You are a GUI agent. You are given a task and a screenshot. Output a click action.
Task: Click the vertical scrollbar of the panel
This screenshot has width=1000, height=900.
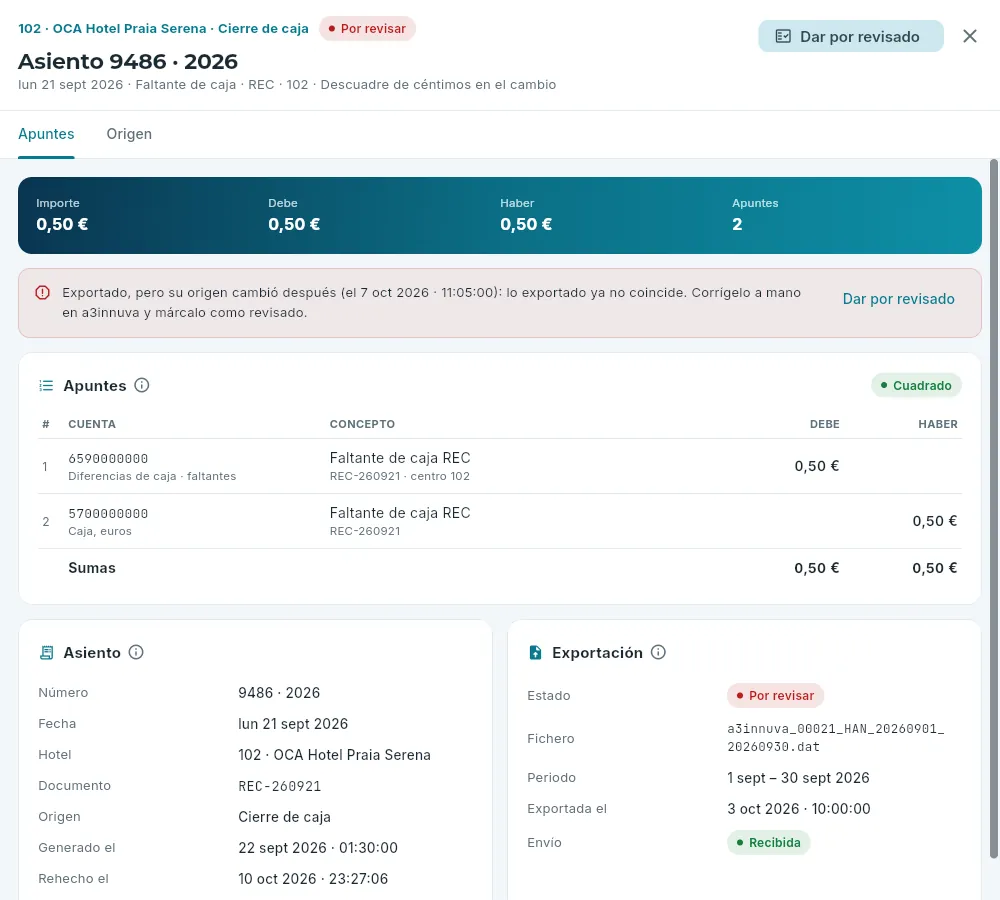[x=993, y=509]
